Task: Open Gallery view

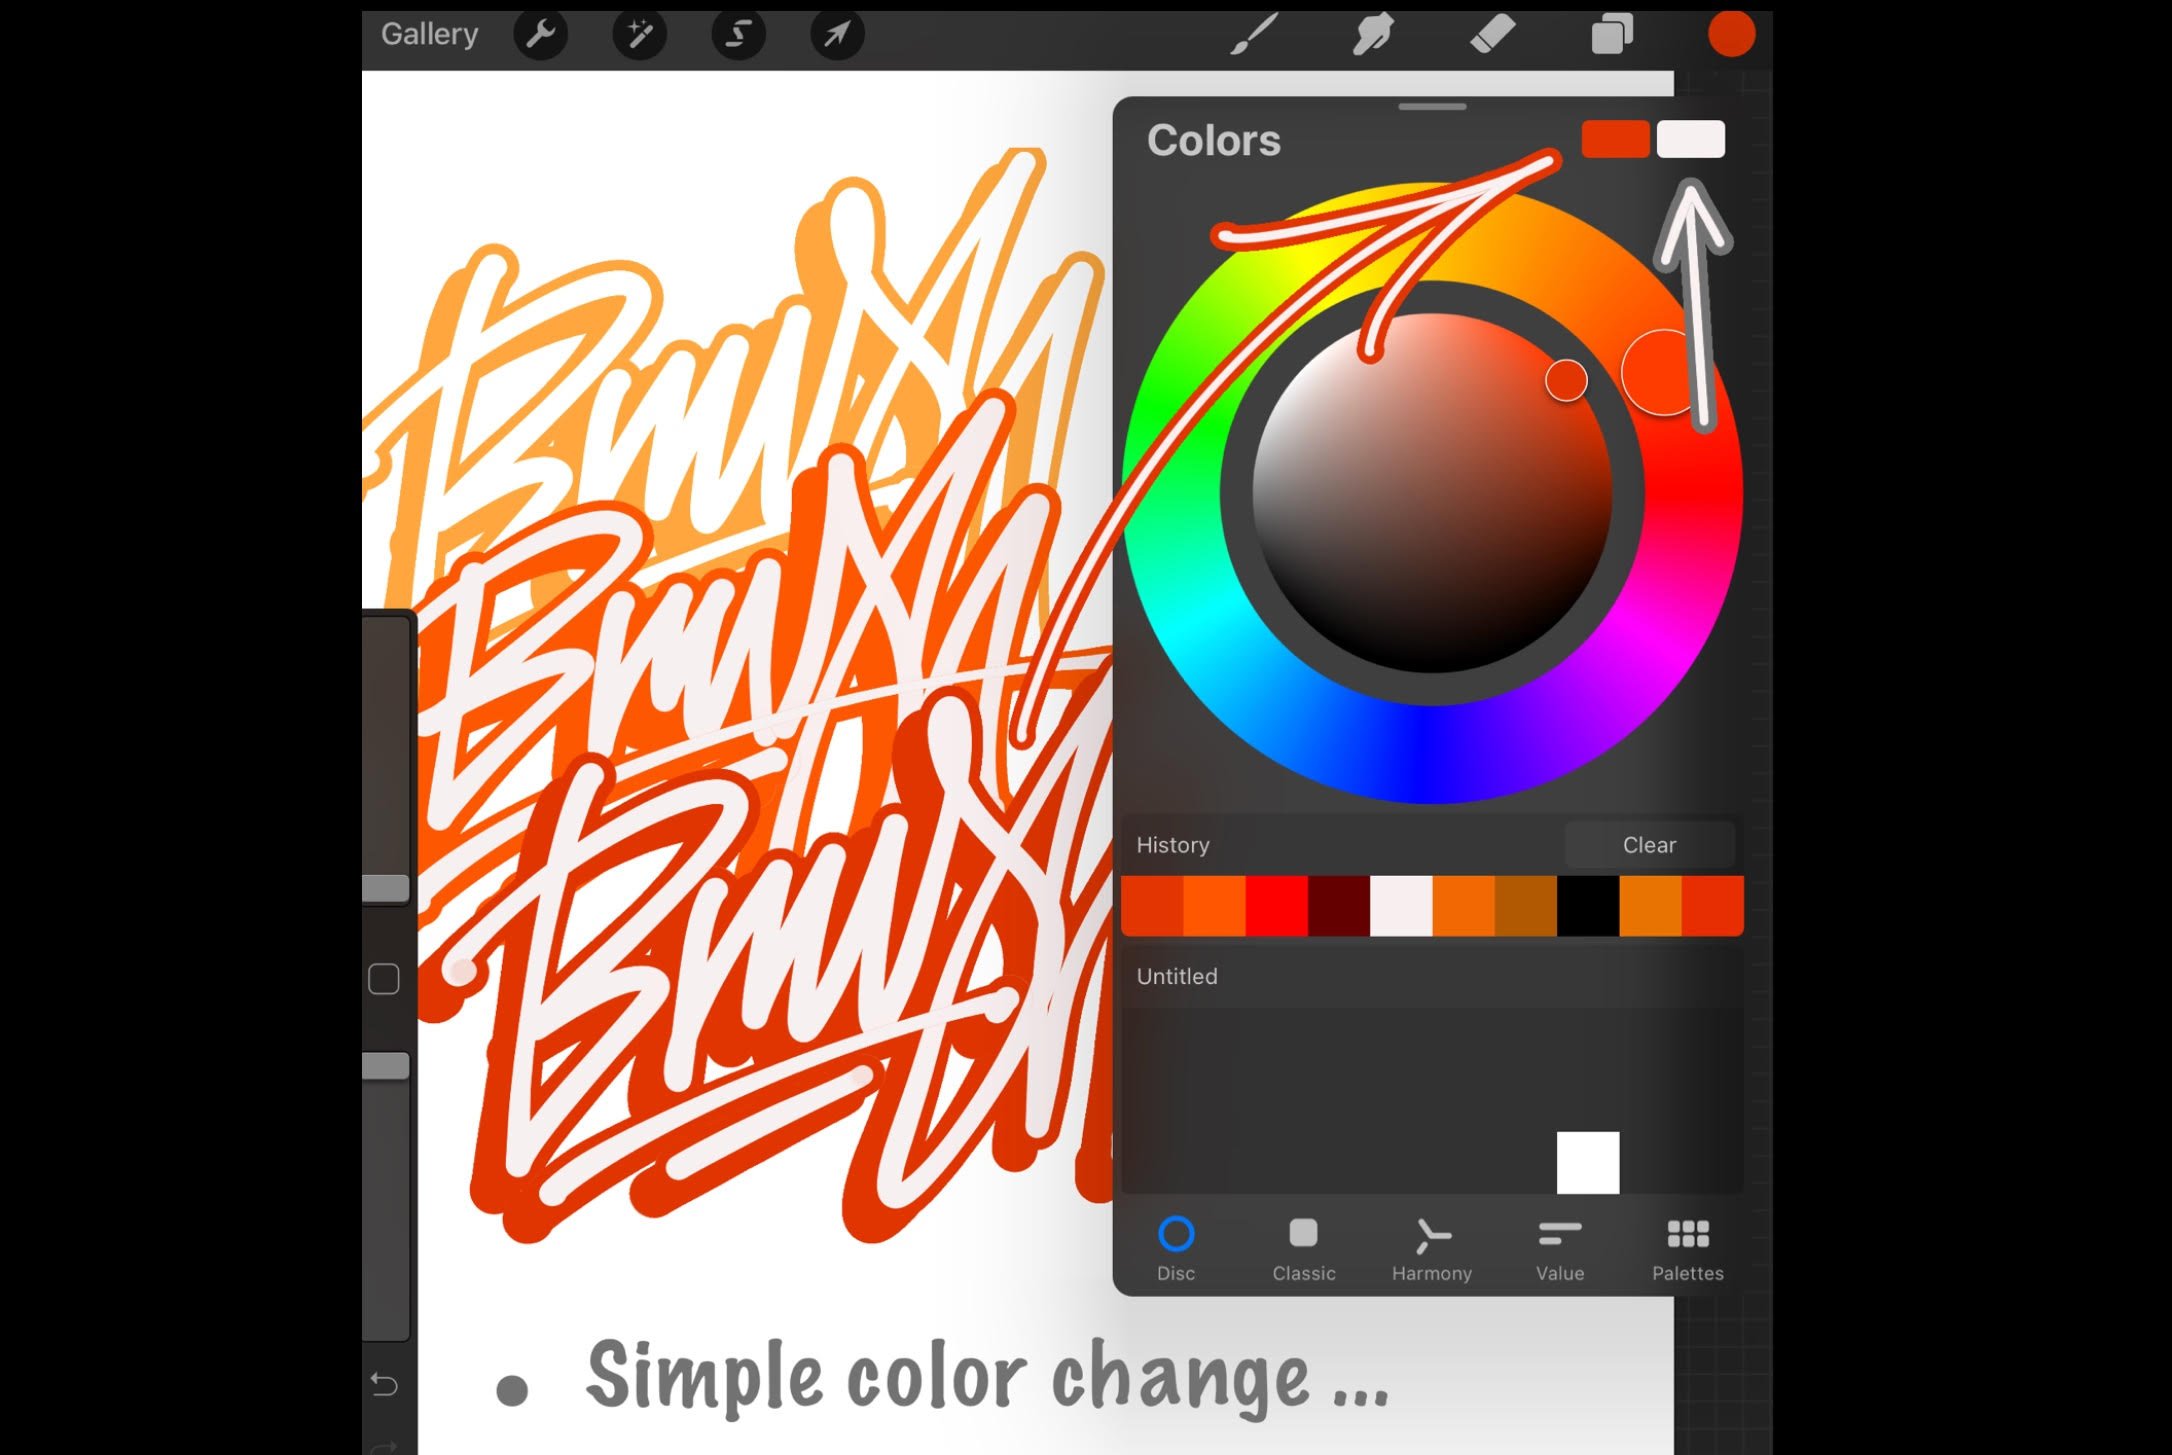Action: tap(427, 34)
